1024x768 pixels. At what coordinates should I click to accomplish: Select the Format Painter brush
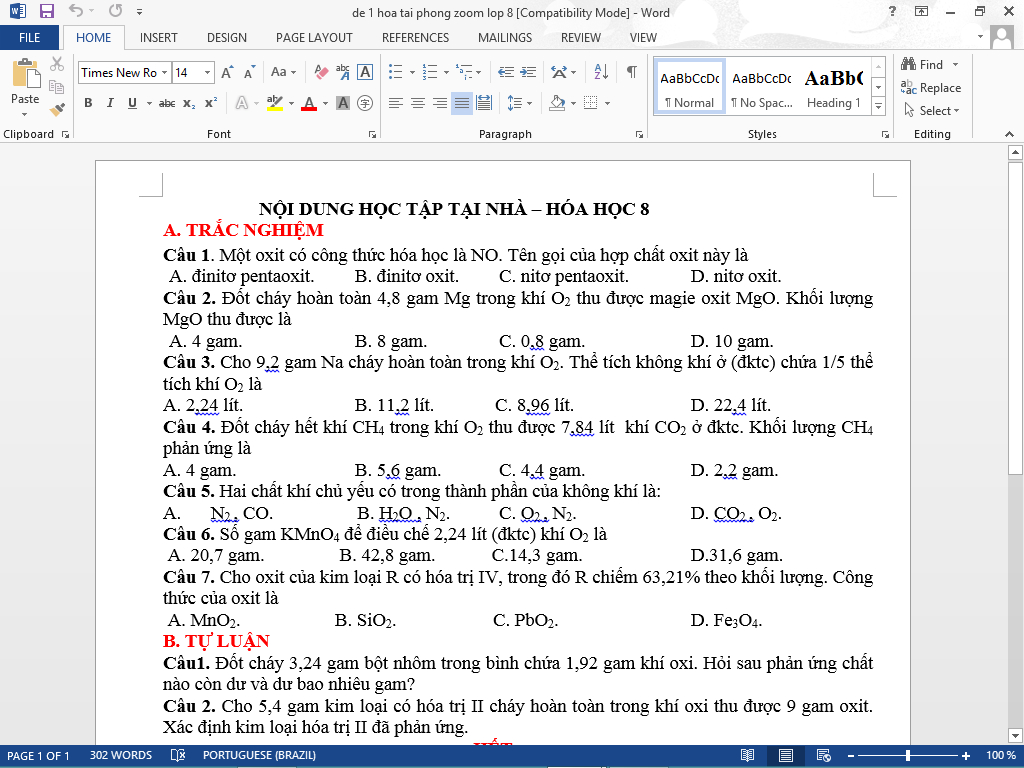point(57,109)
